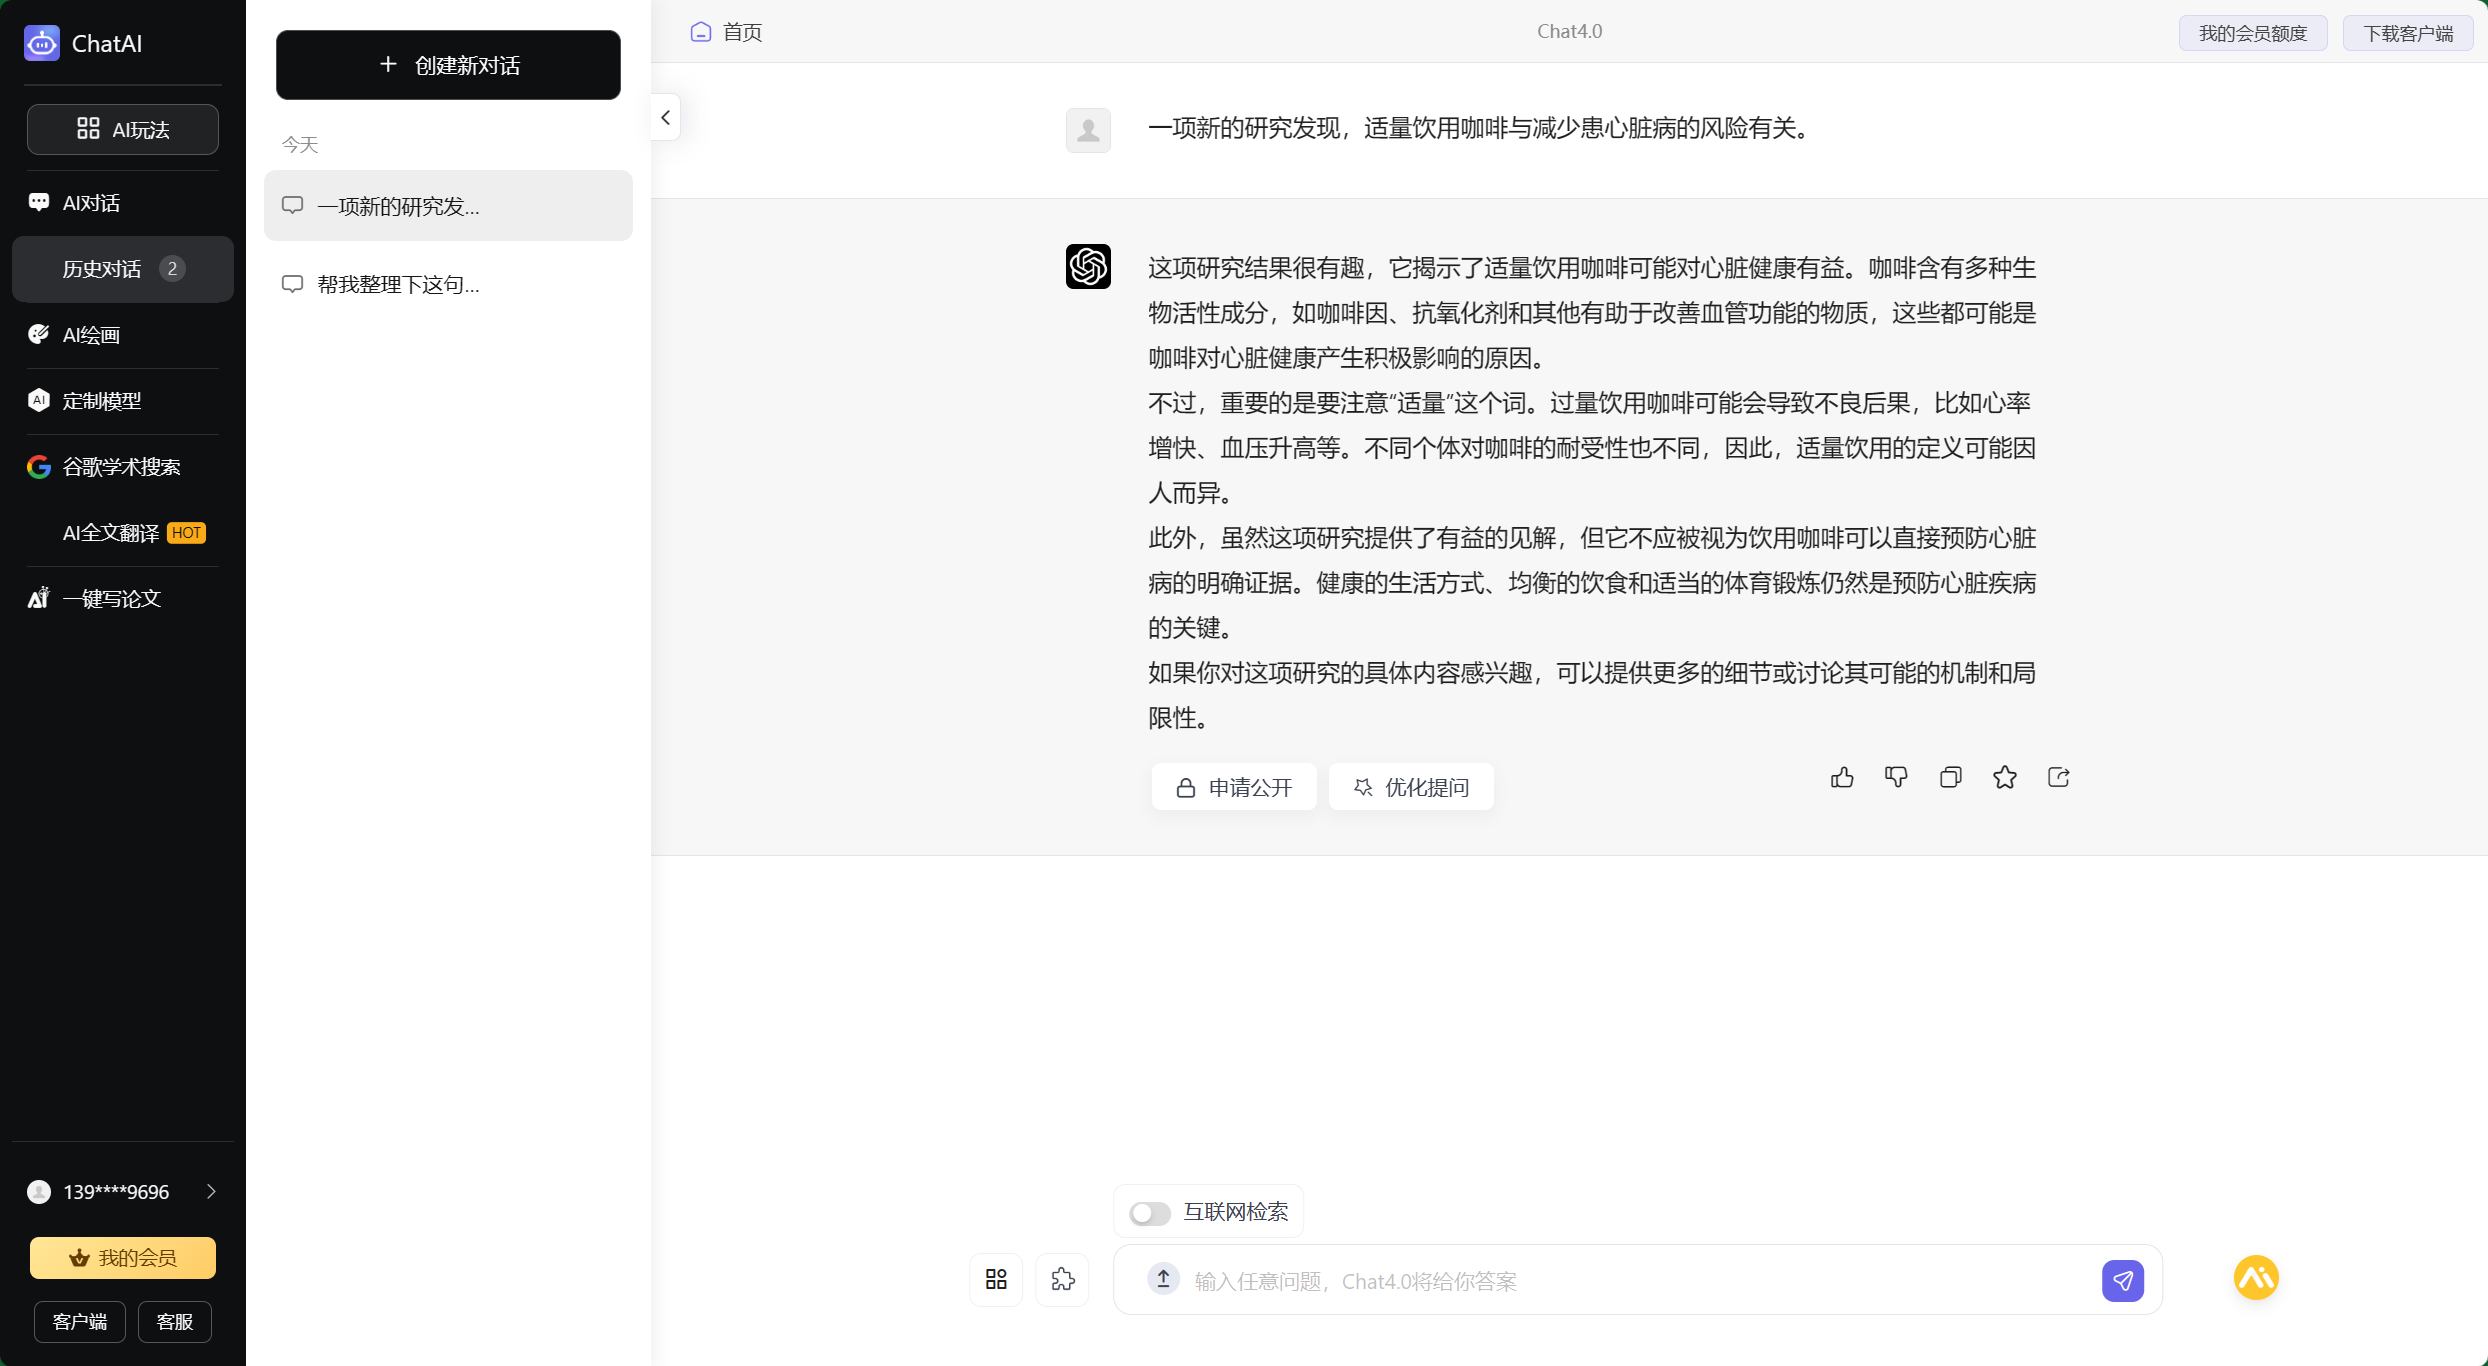Screen dimensions: 2488x1366
Task: Switch to 历史对话 in the sidebar
Action: 102,268
